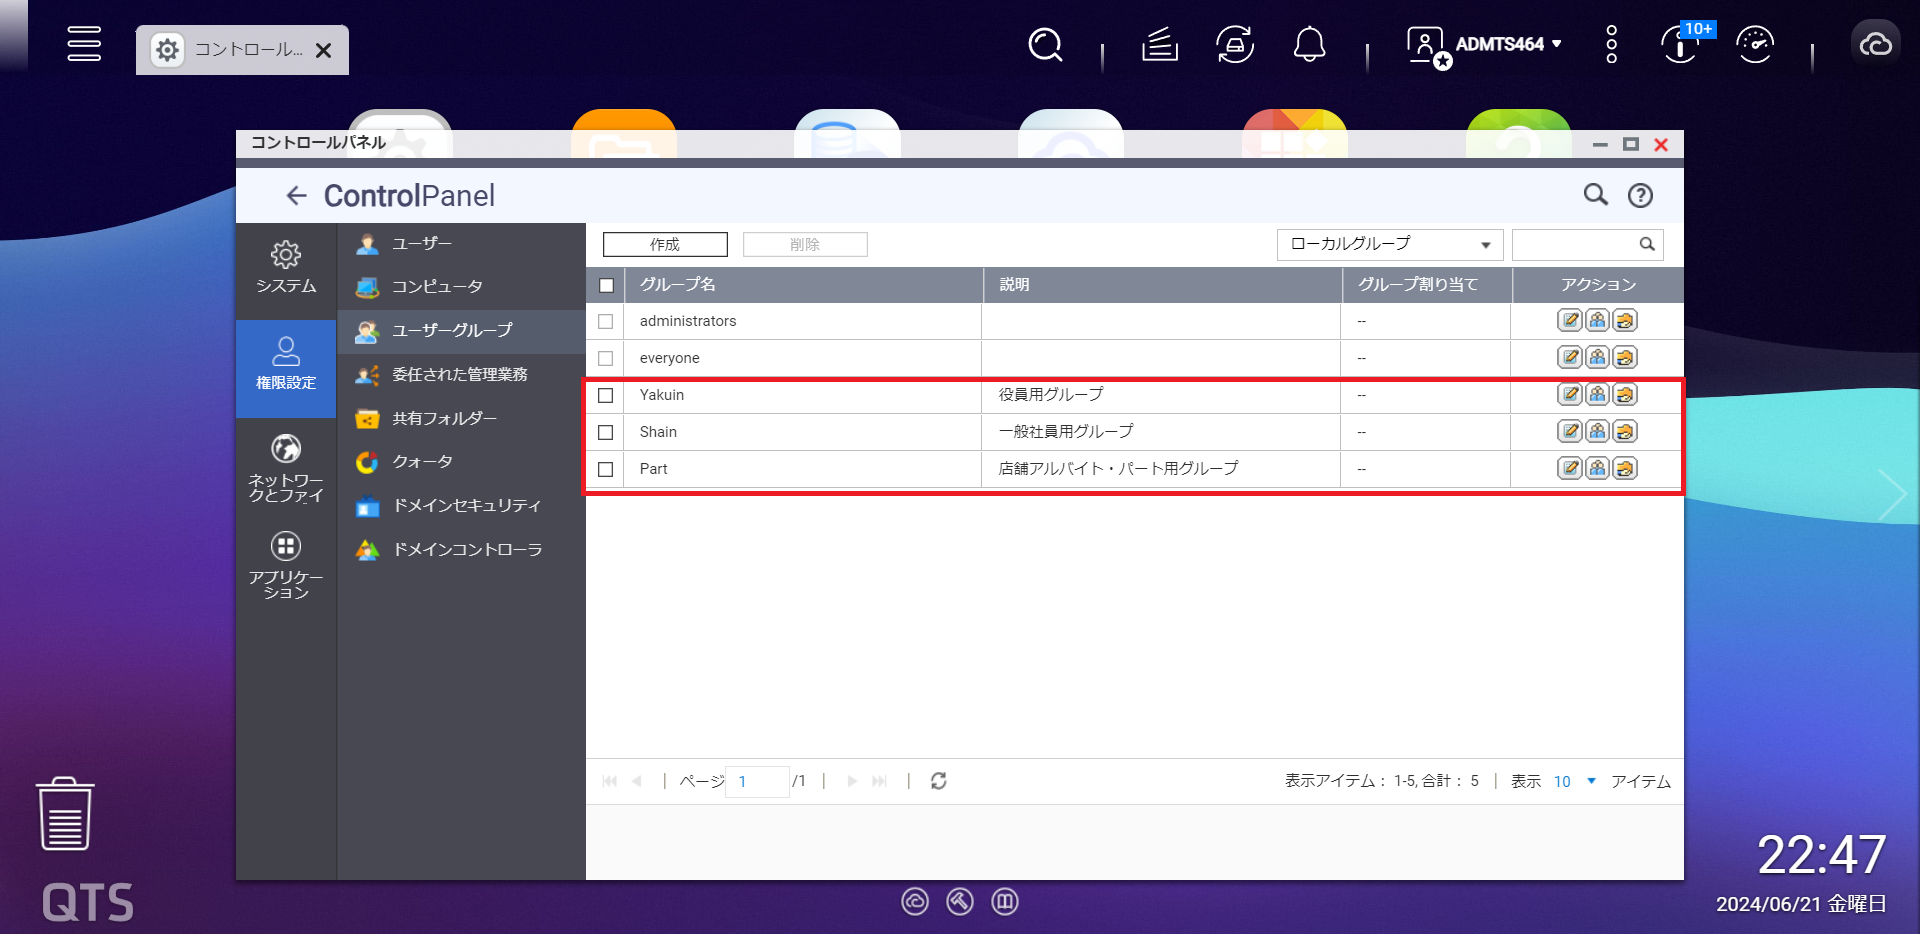Viewport: 1920px width, 934px height.
Task: Check the everyone group checkbox
Action: click(x=606, y=359)
